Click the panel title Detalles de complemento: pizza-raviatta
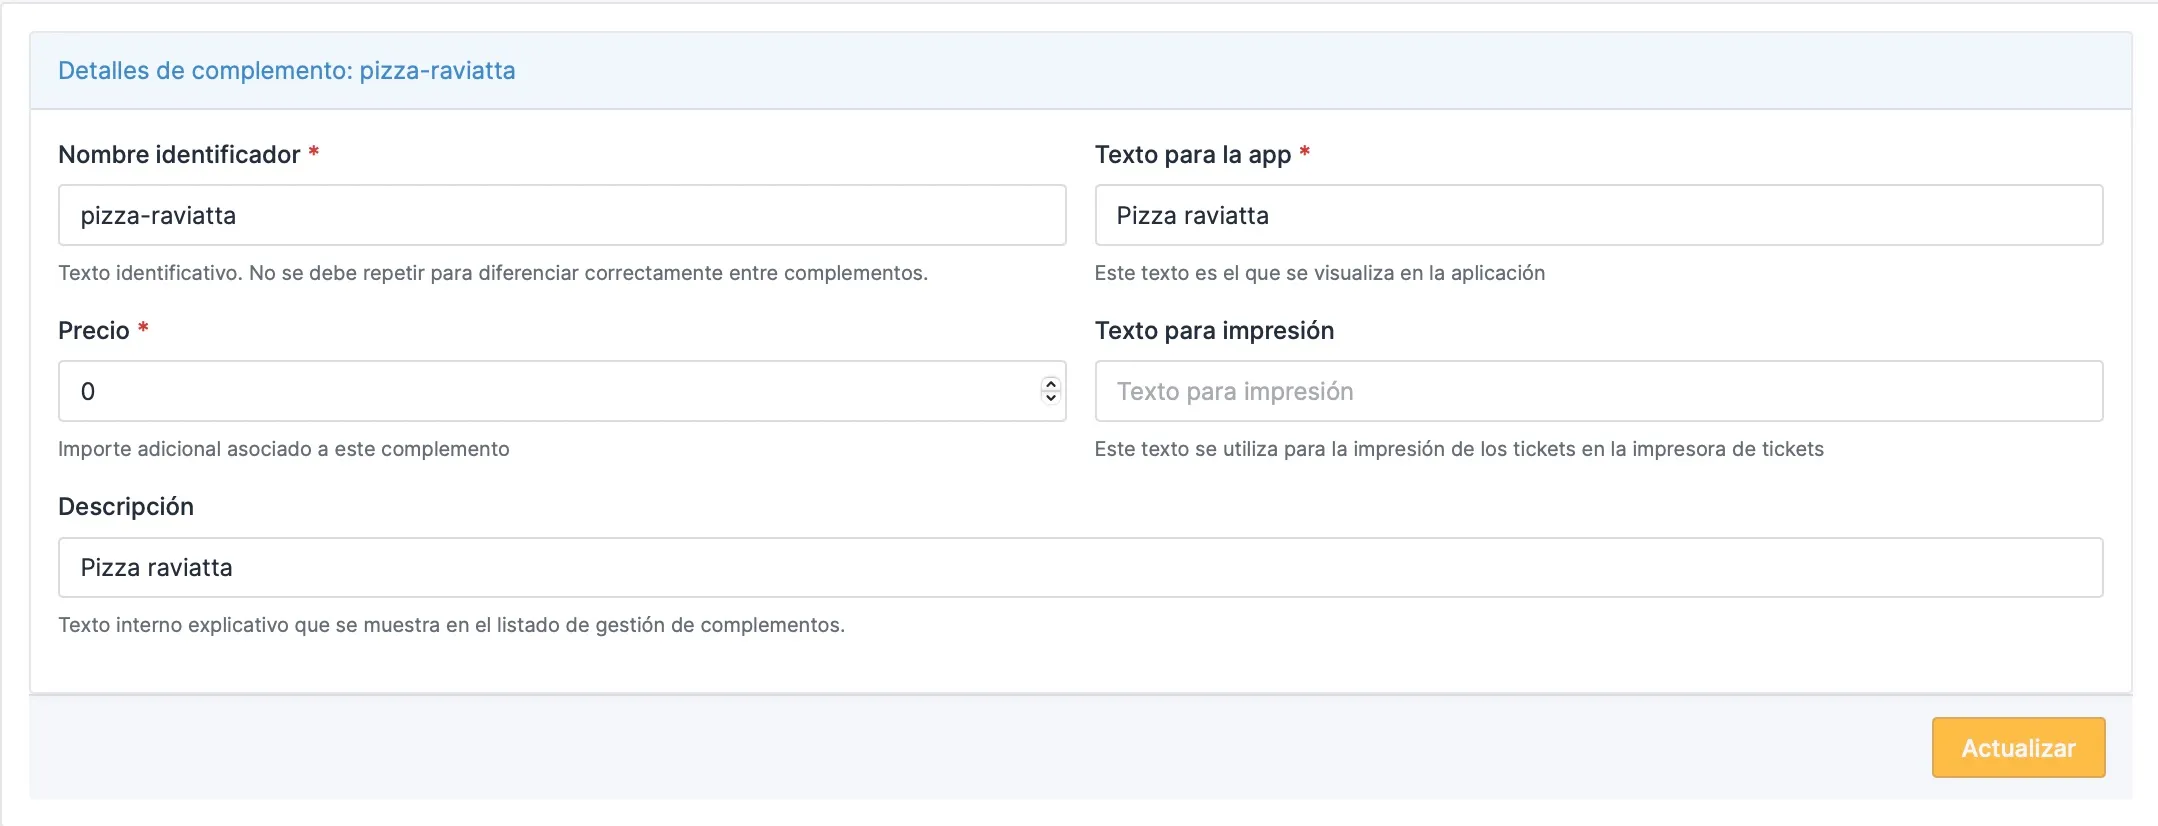 (287, 71)
